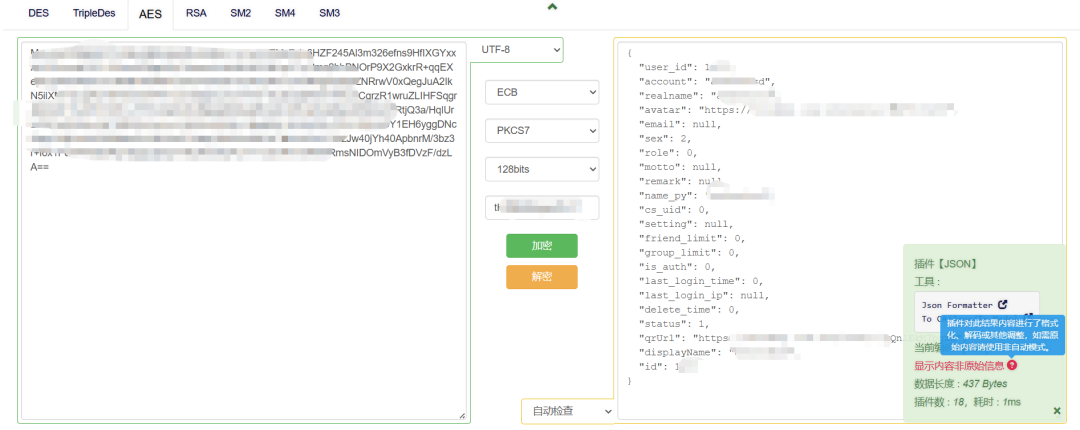This screenshot has height=430, width=1080.
Task: Click the 插件【JSON】 heading text
Action: (946, 263)
